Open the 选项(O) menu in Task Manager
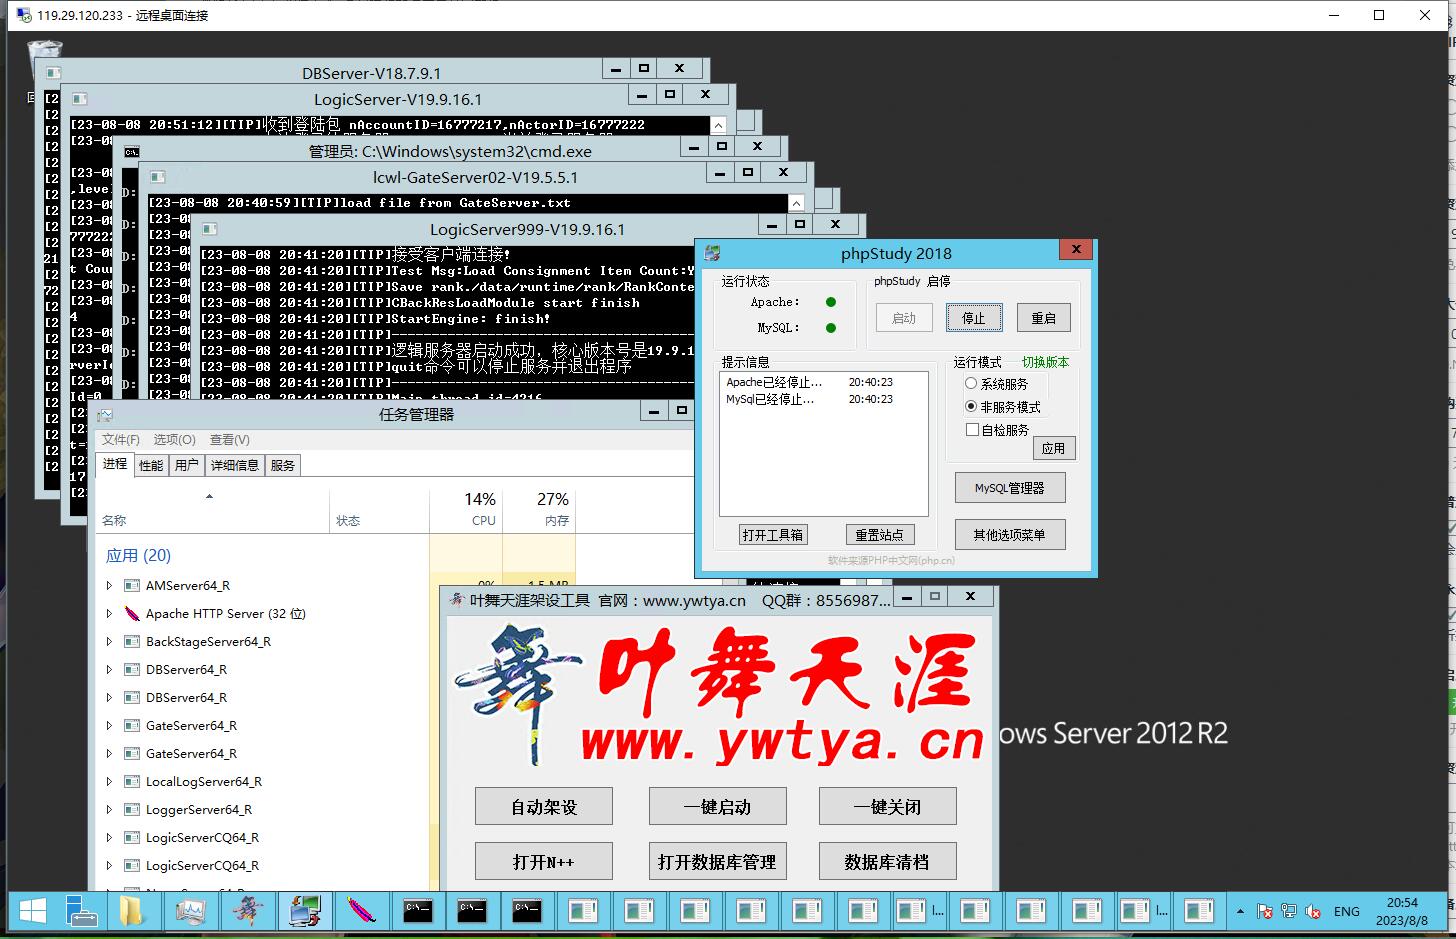The image size is (1456, 939). [x=174, y=440]
